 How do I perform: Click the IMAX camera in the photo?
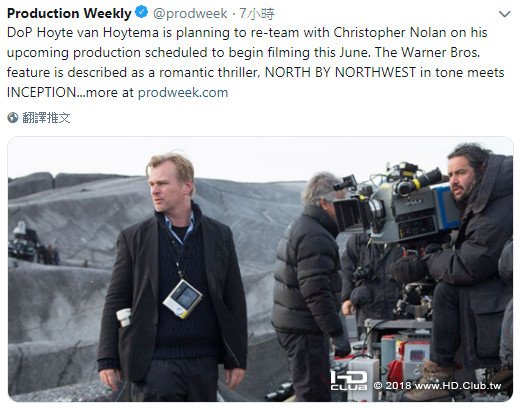click(x=398, y=204)
